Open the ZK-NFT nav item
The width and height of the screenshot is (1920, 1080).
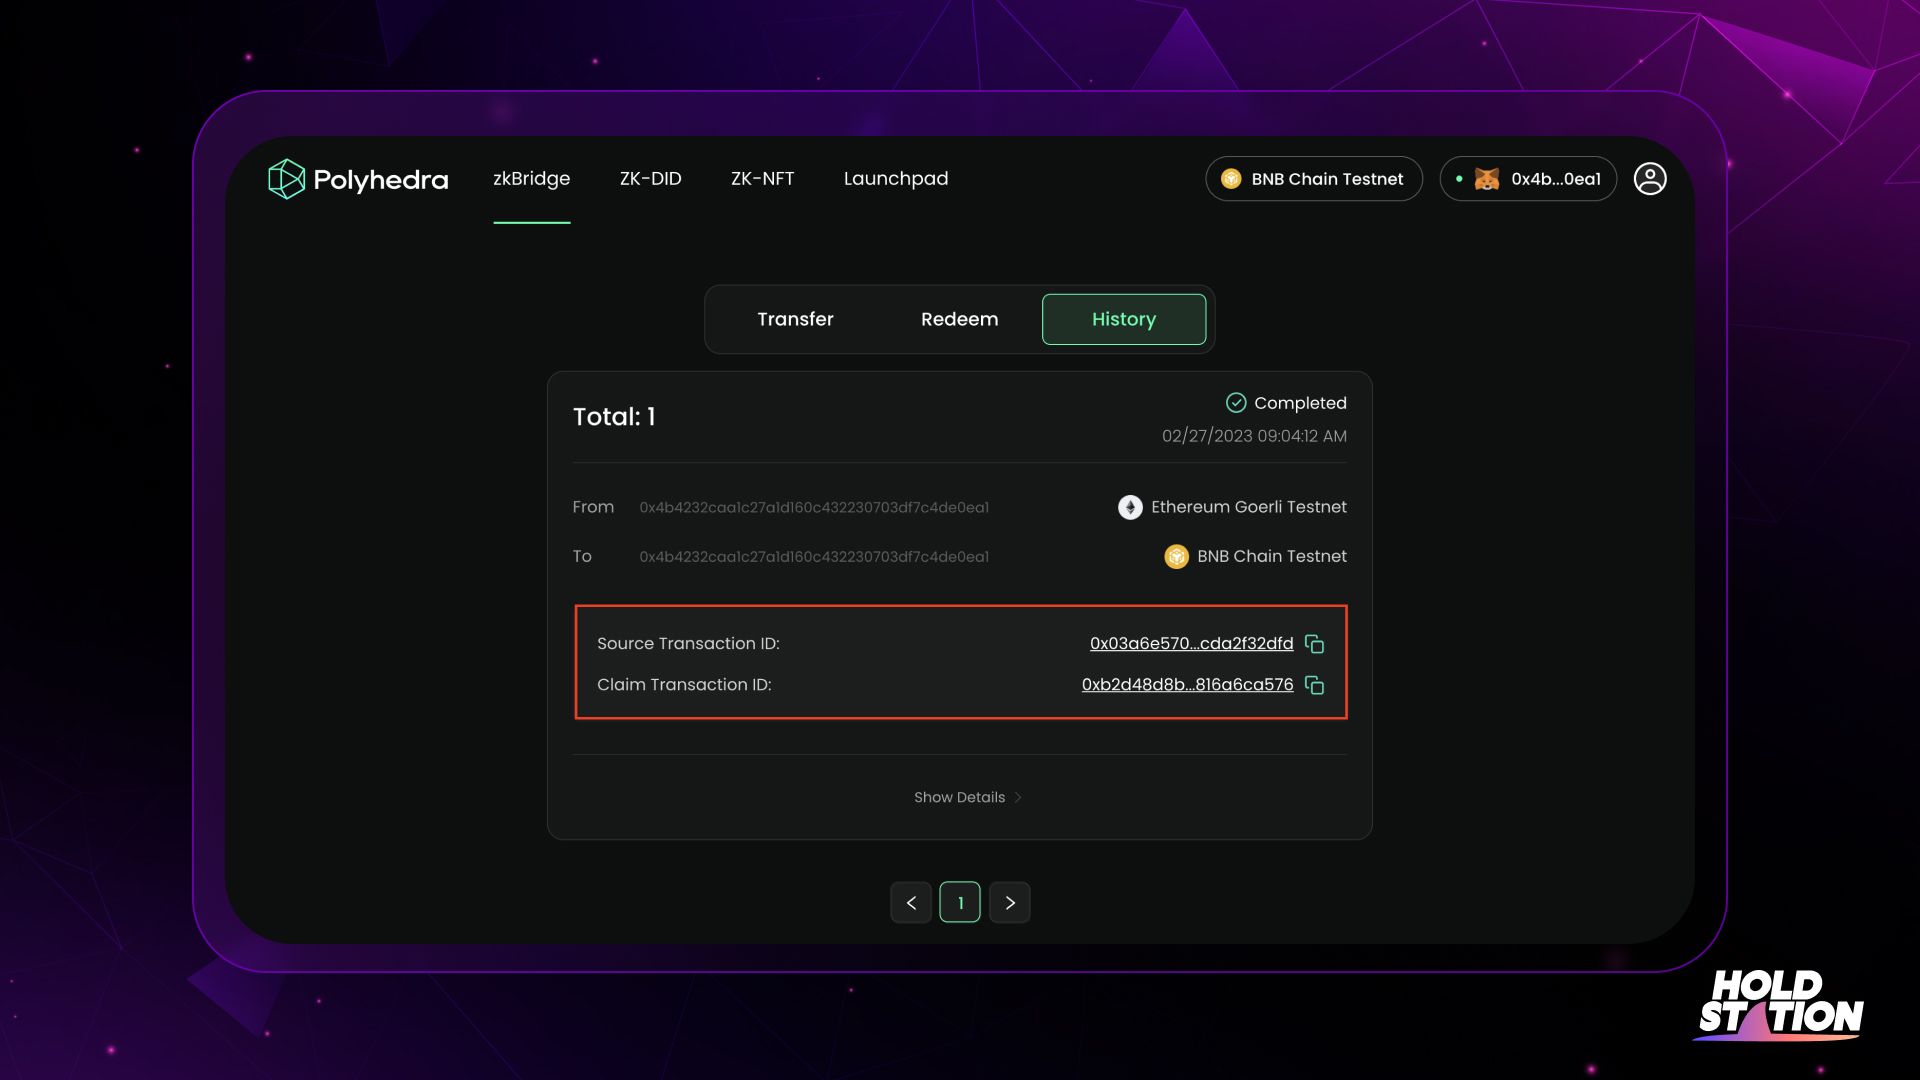pyautogui.click(x=763, y=179)
